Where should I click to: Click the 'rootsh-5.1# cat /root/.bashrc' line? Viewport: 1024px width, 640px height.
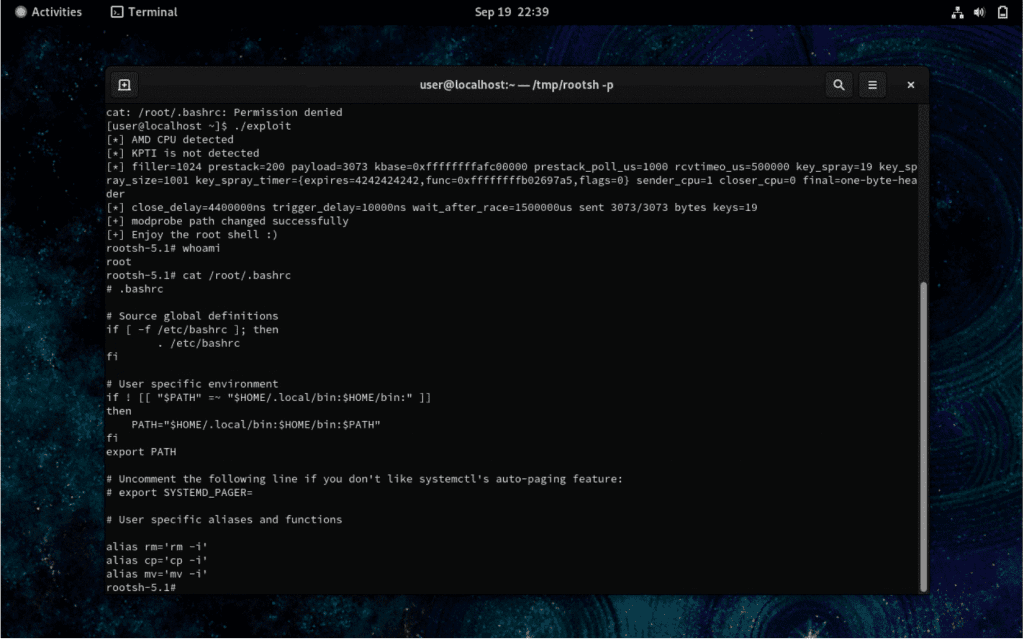click(199, 276)
